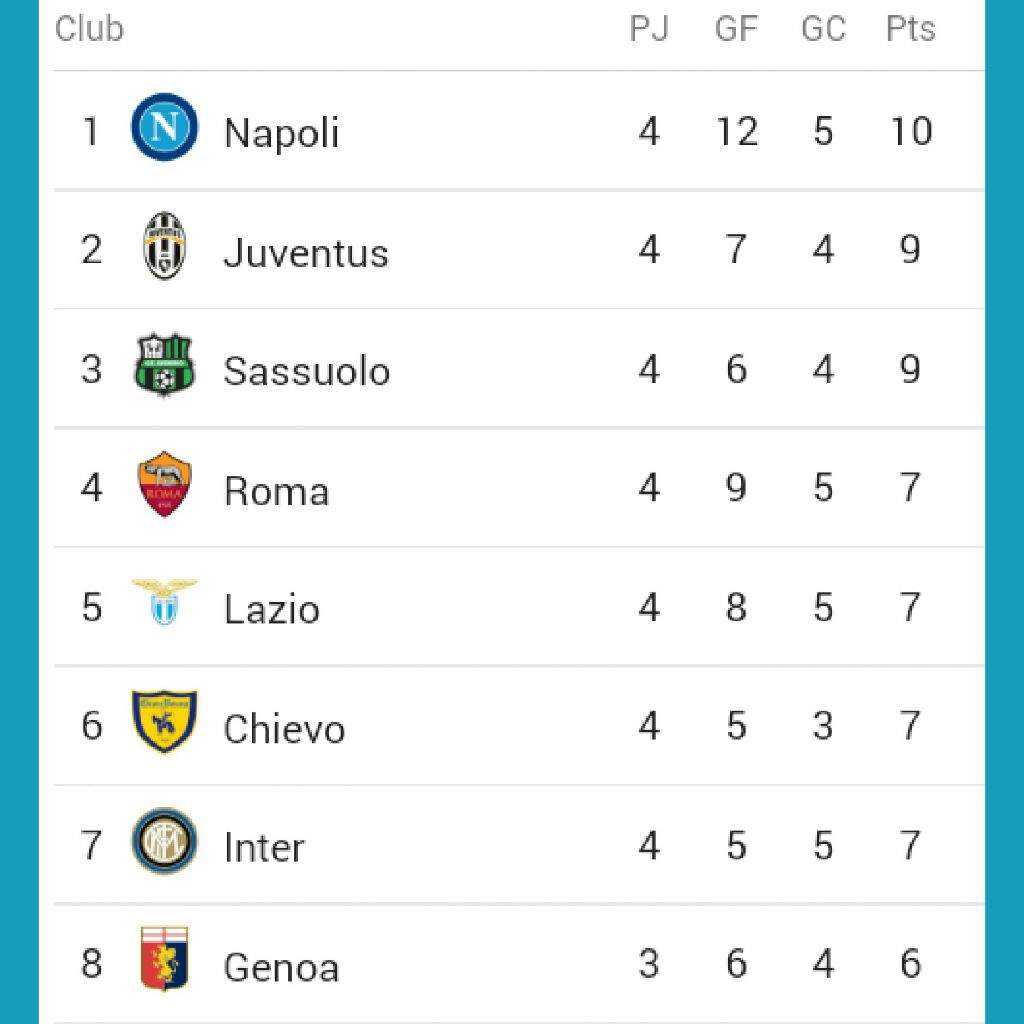Image resolution: width=1024 pixels, height=1024 pixels.
Task: Click Napoli's 10 points value
Action: [x=912, y=131]
